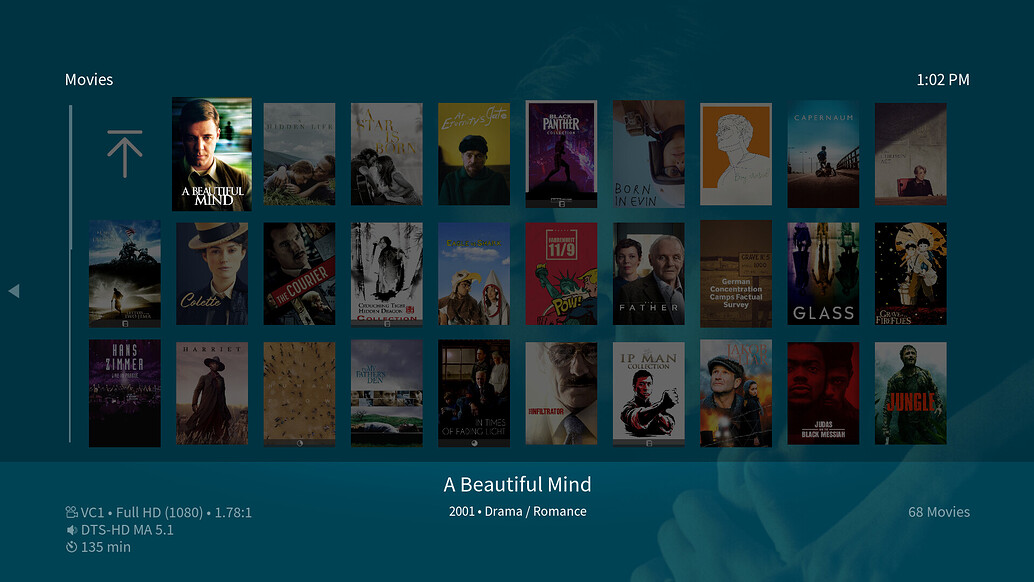
Task: Choose the Born in Evin poster
Action: click(x=648, y=154)
